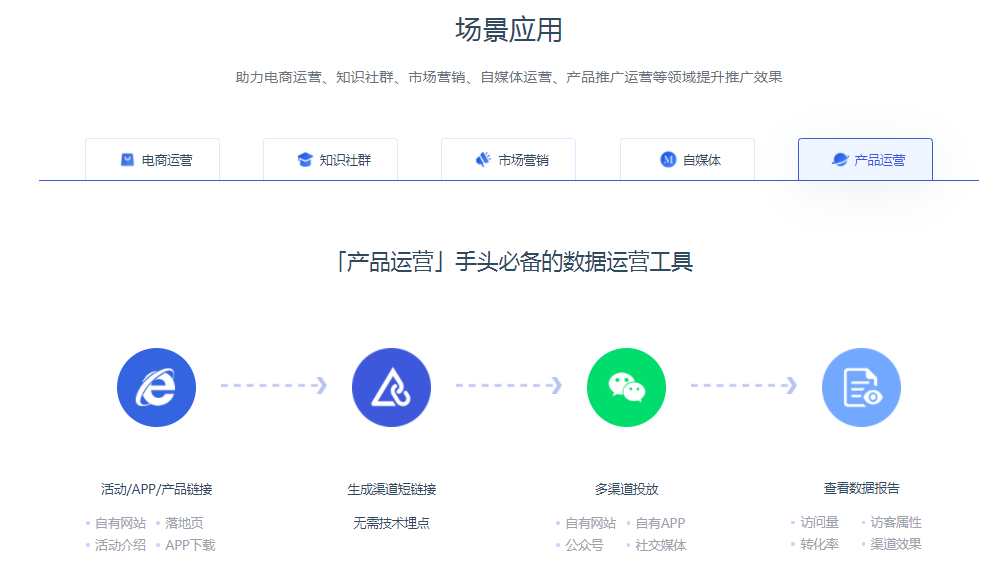The width and height of the screenshot is (1002, 588).
Task: Click the 访问量 item
Action: 819,523
